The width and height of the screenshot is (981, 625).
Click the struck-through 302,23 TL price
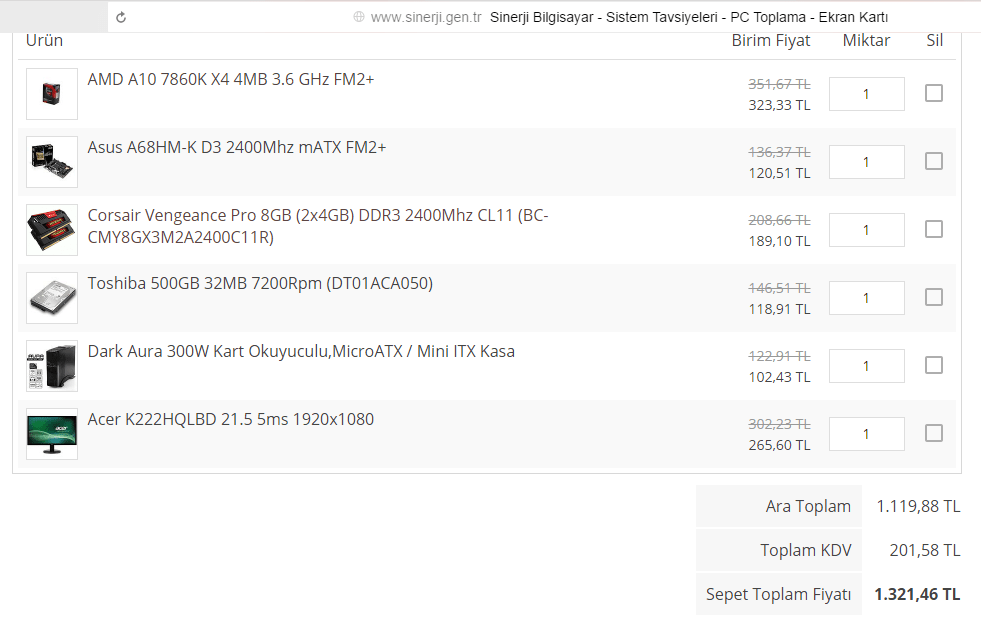(780, 424)
